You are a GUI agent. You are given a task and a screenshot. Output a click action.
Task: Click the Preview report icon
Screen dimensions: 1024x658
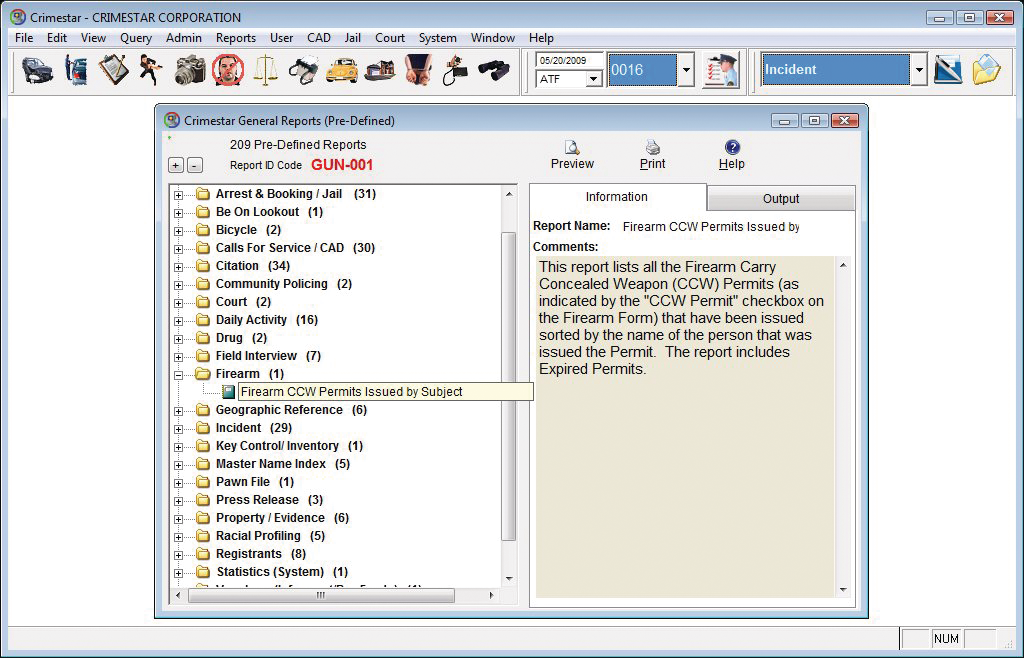point(572,155)
